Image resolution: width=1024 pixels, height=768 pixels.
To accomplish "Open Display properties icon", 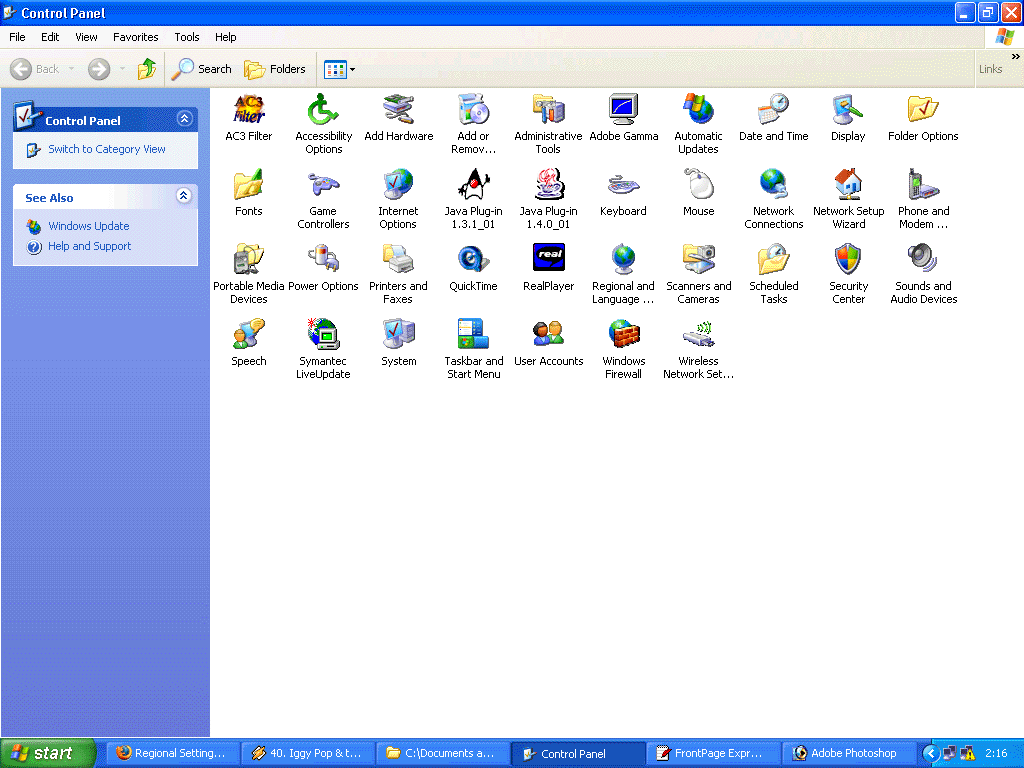I will 848,118.
